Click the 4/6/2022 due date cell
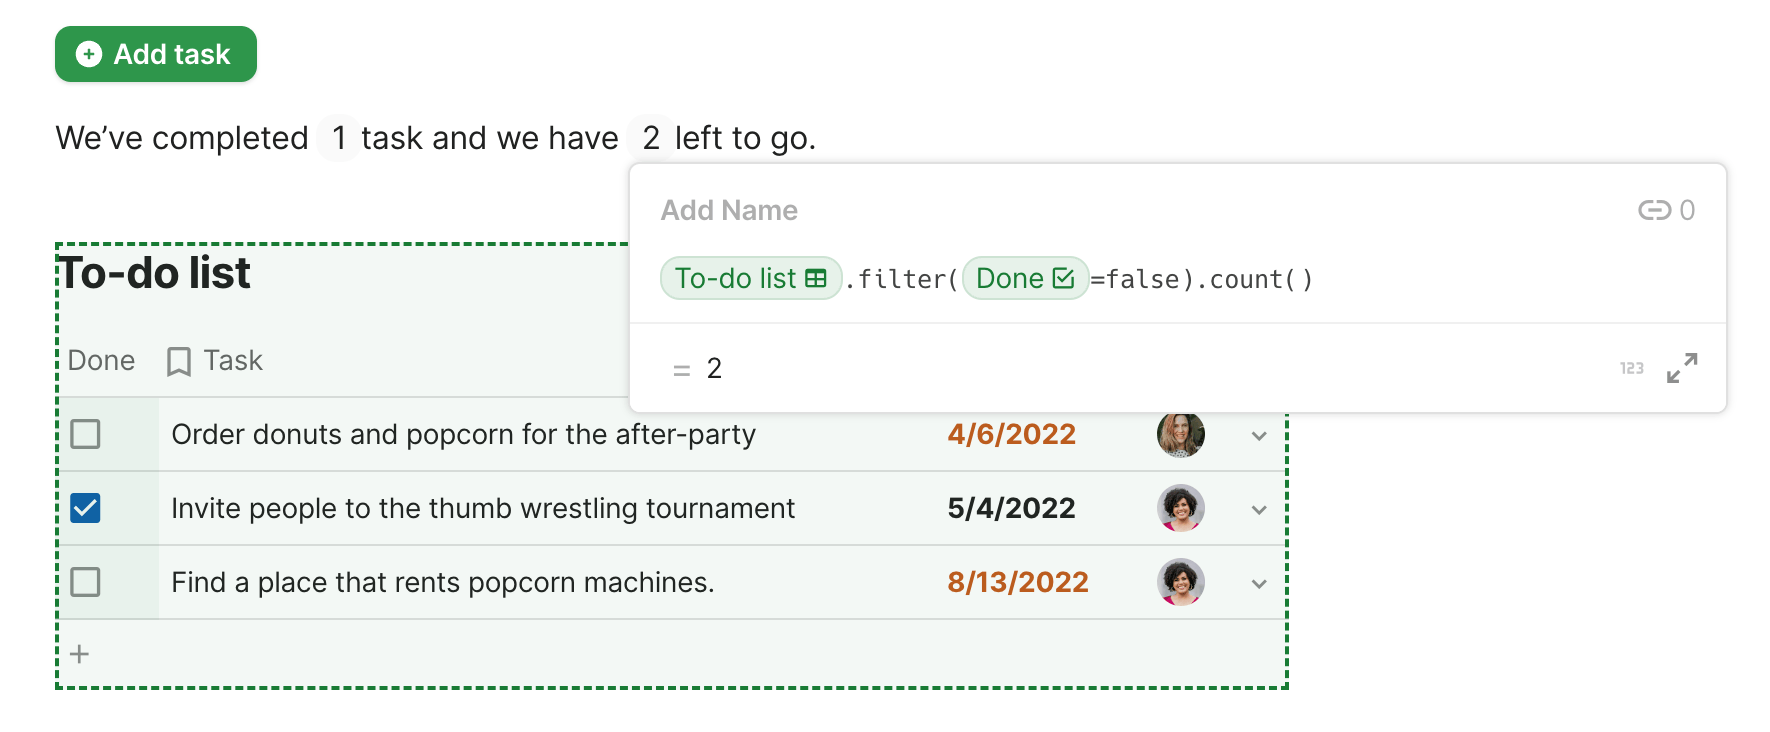1770x732 pixels. 1011,434
